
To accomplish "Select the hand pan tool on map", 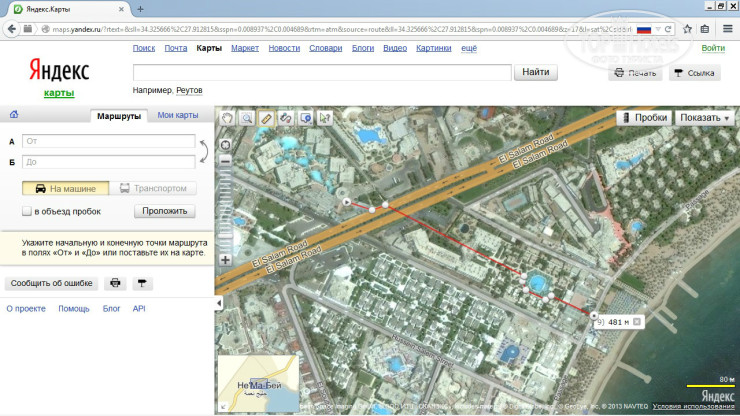I will 227,118.
